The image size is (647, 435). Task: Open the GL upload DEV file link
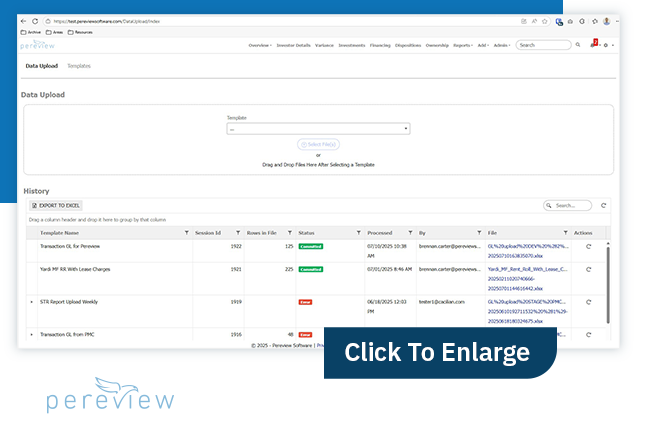528,251
